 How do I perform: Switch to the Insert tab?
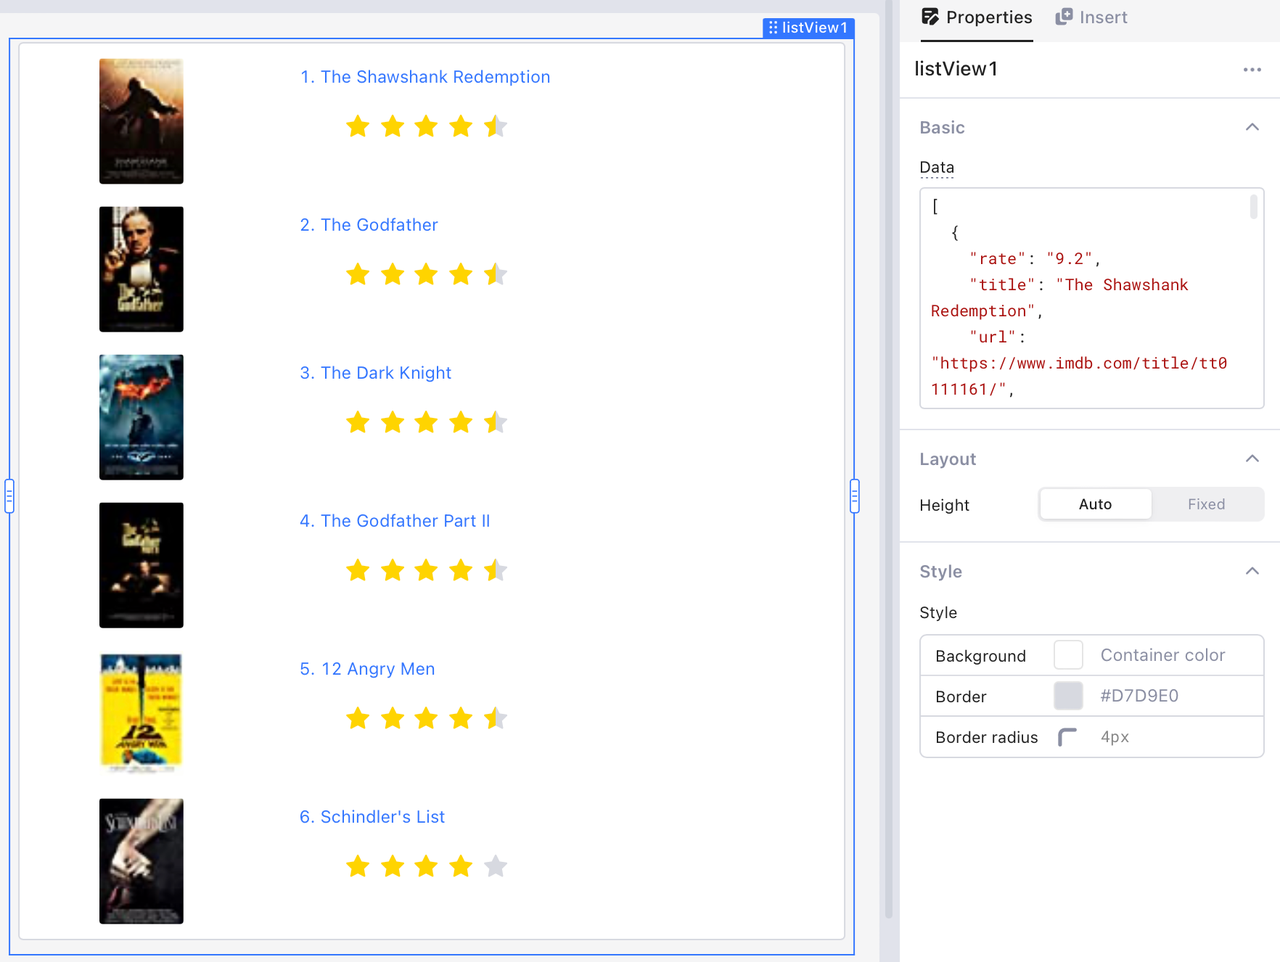point(1091,18)
